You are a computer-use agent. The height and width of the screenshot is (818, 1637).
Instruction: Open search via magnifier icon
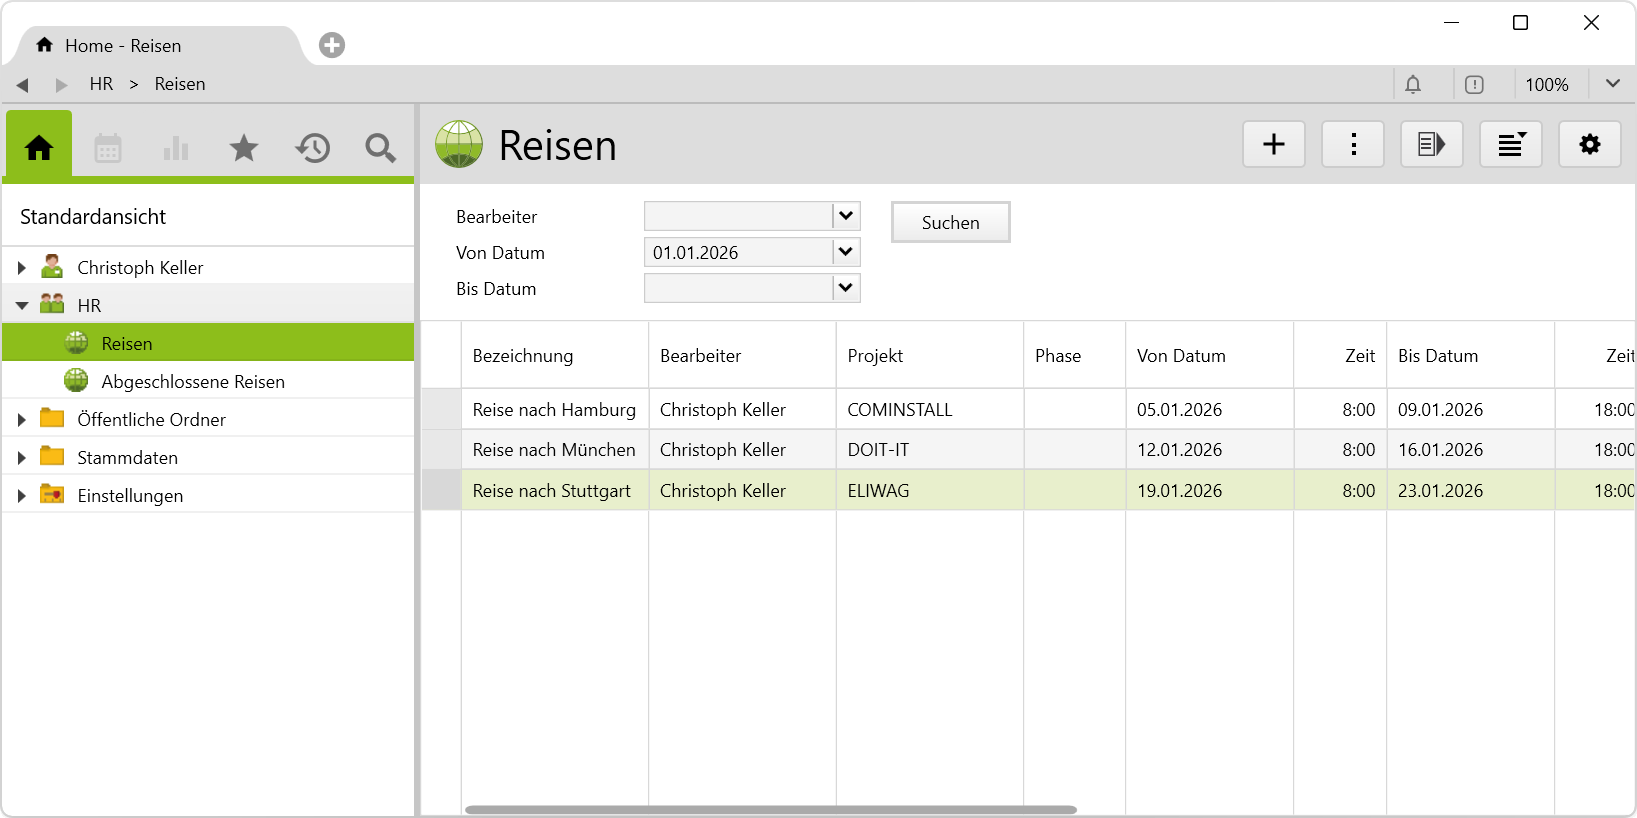pyautogui.click(x=380, y=148)
